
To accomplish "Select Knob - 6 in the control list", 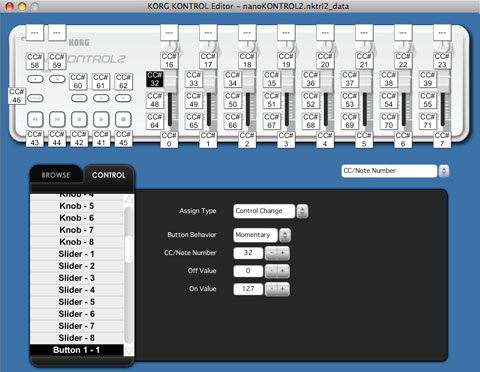I will tap(77, 218).
